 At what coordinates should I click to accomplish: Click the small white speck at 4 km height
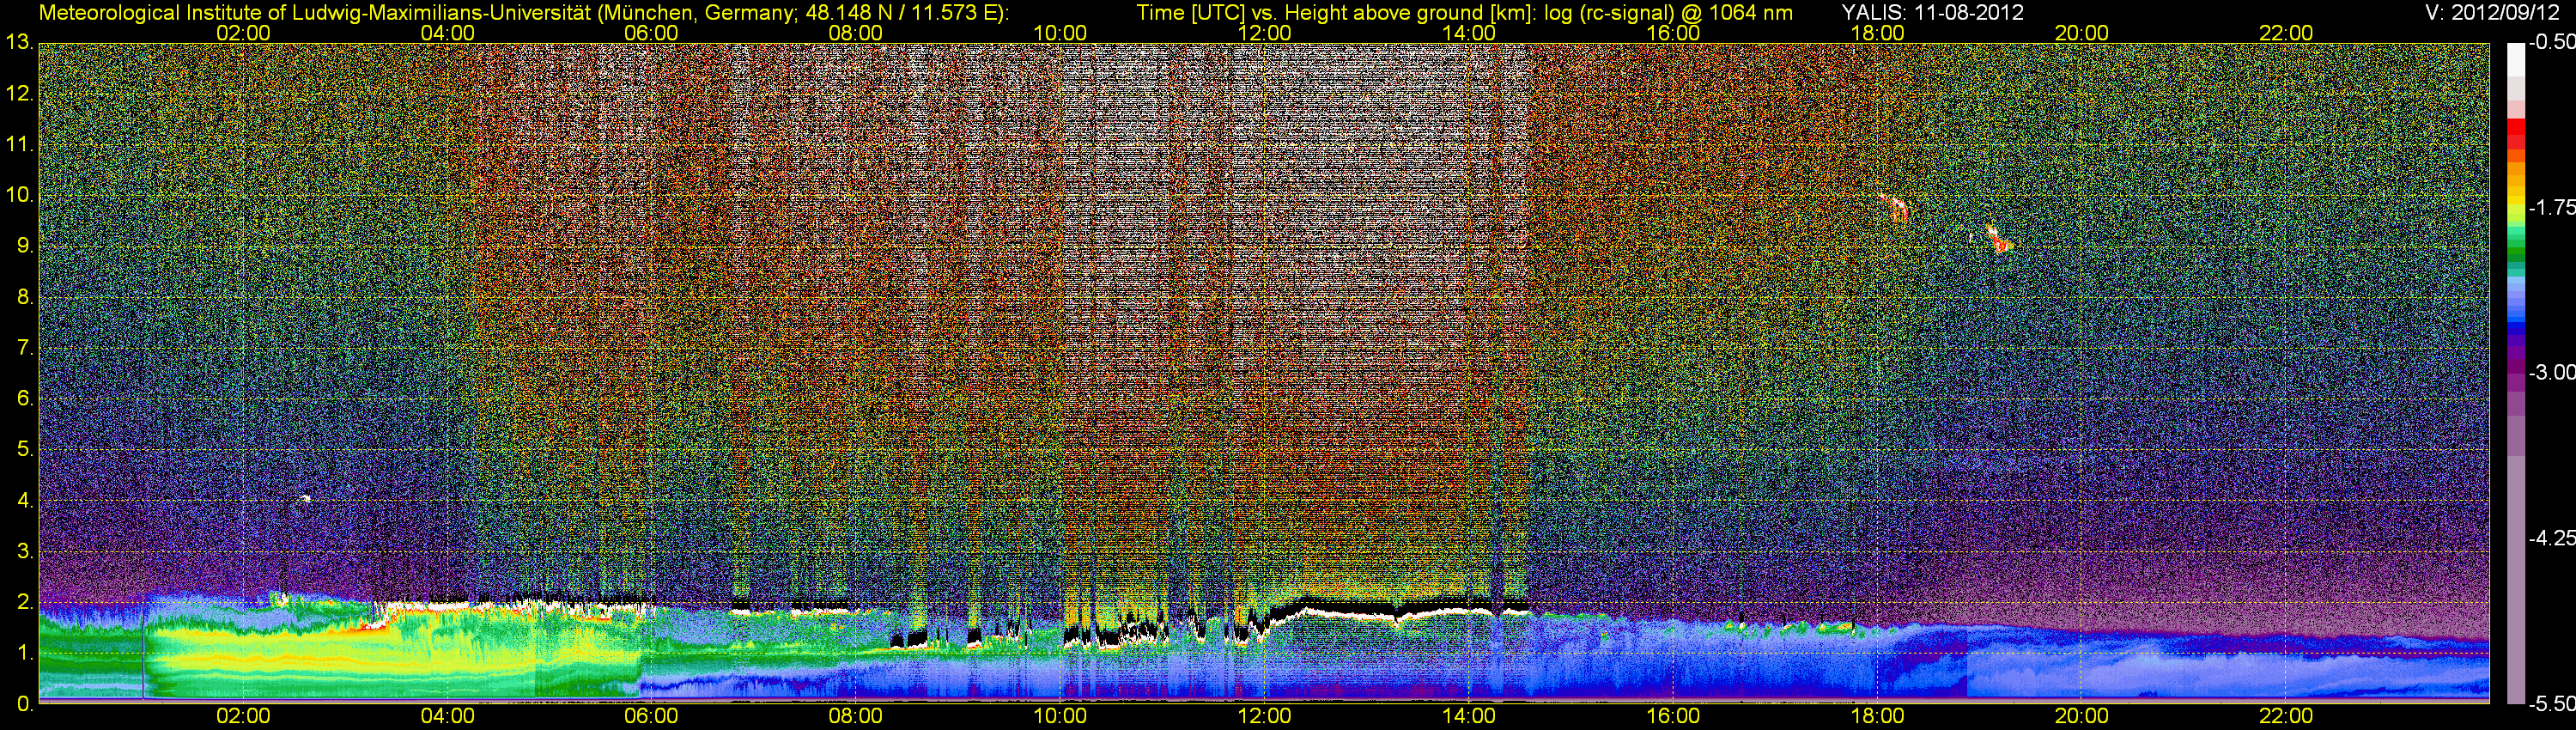(x=306, y=498)
